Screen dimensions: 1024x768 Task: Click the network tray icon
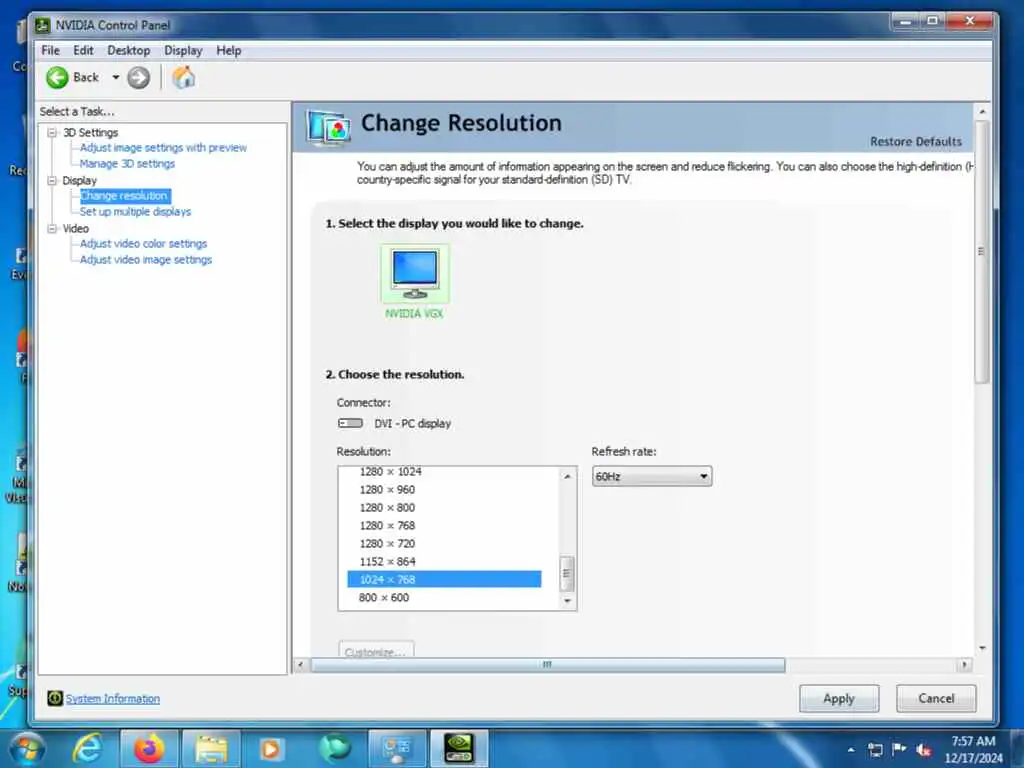click(875, 750)
